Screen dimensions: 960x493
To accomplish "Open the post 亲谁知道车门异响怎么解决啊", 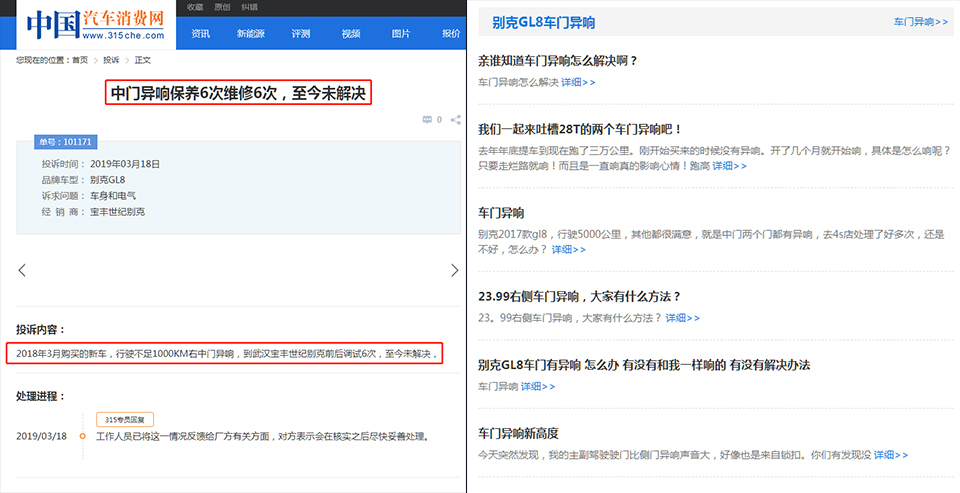I will tap(558, 61).
